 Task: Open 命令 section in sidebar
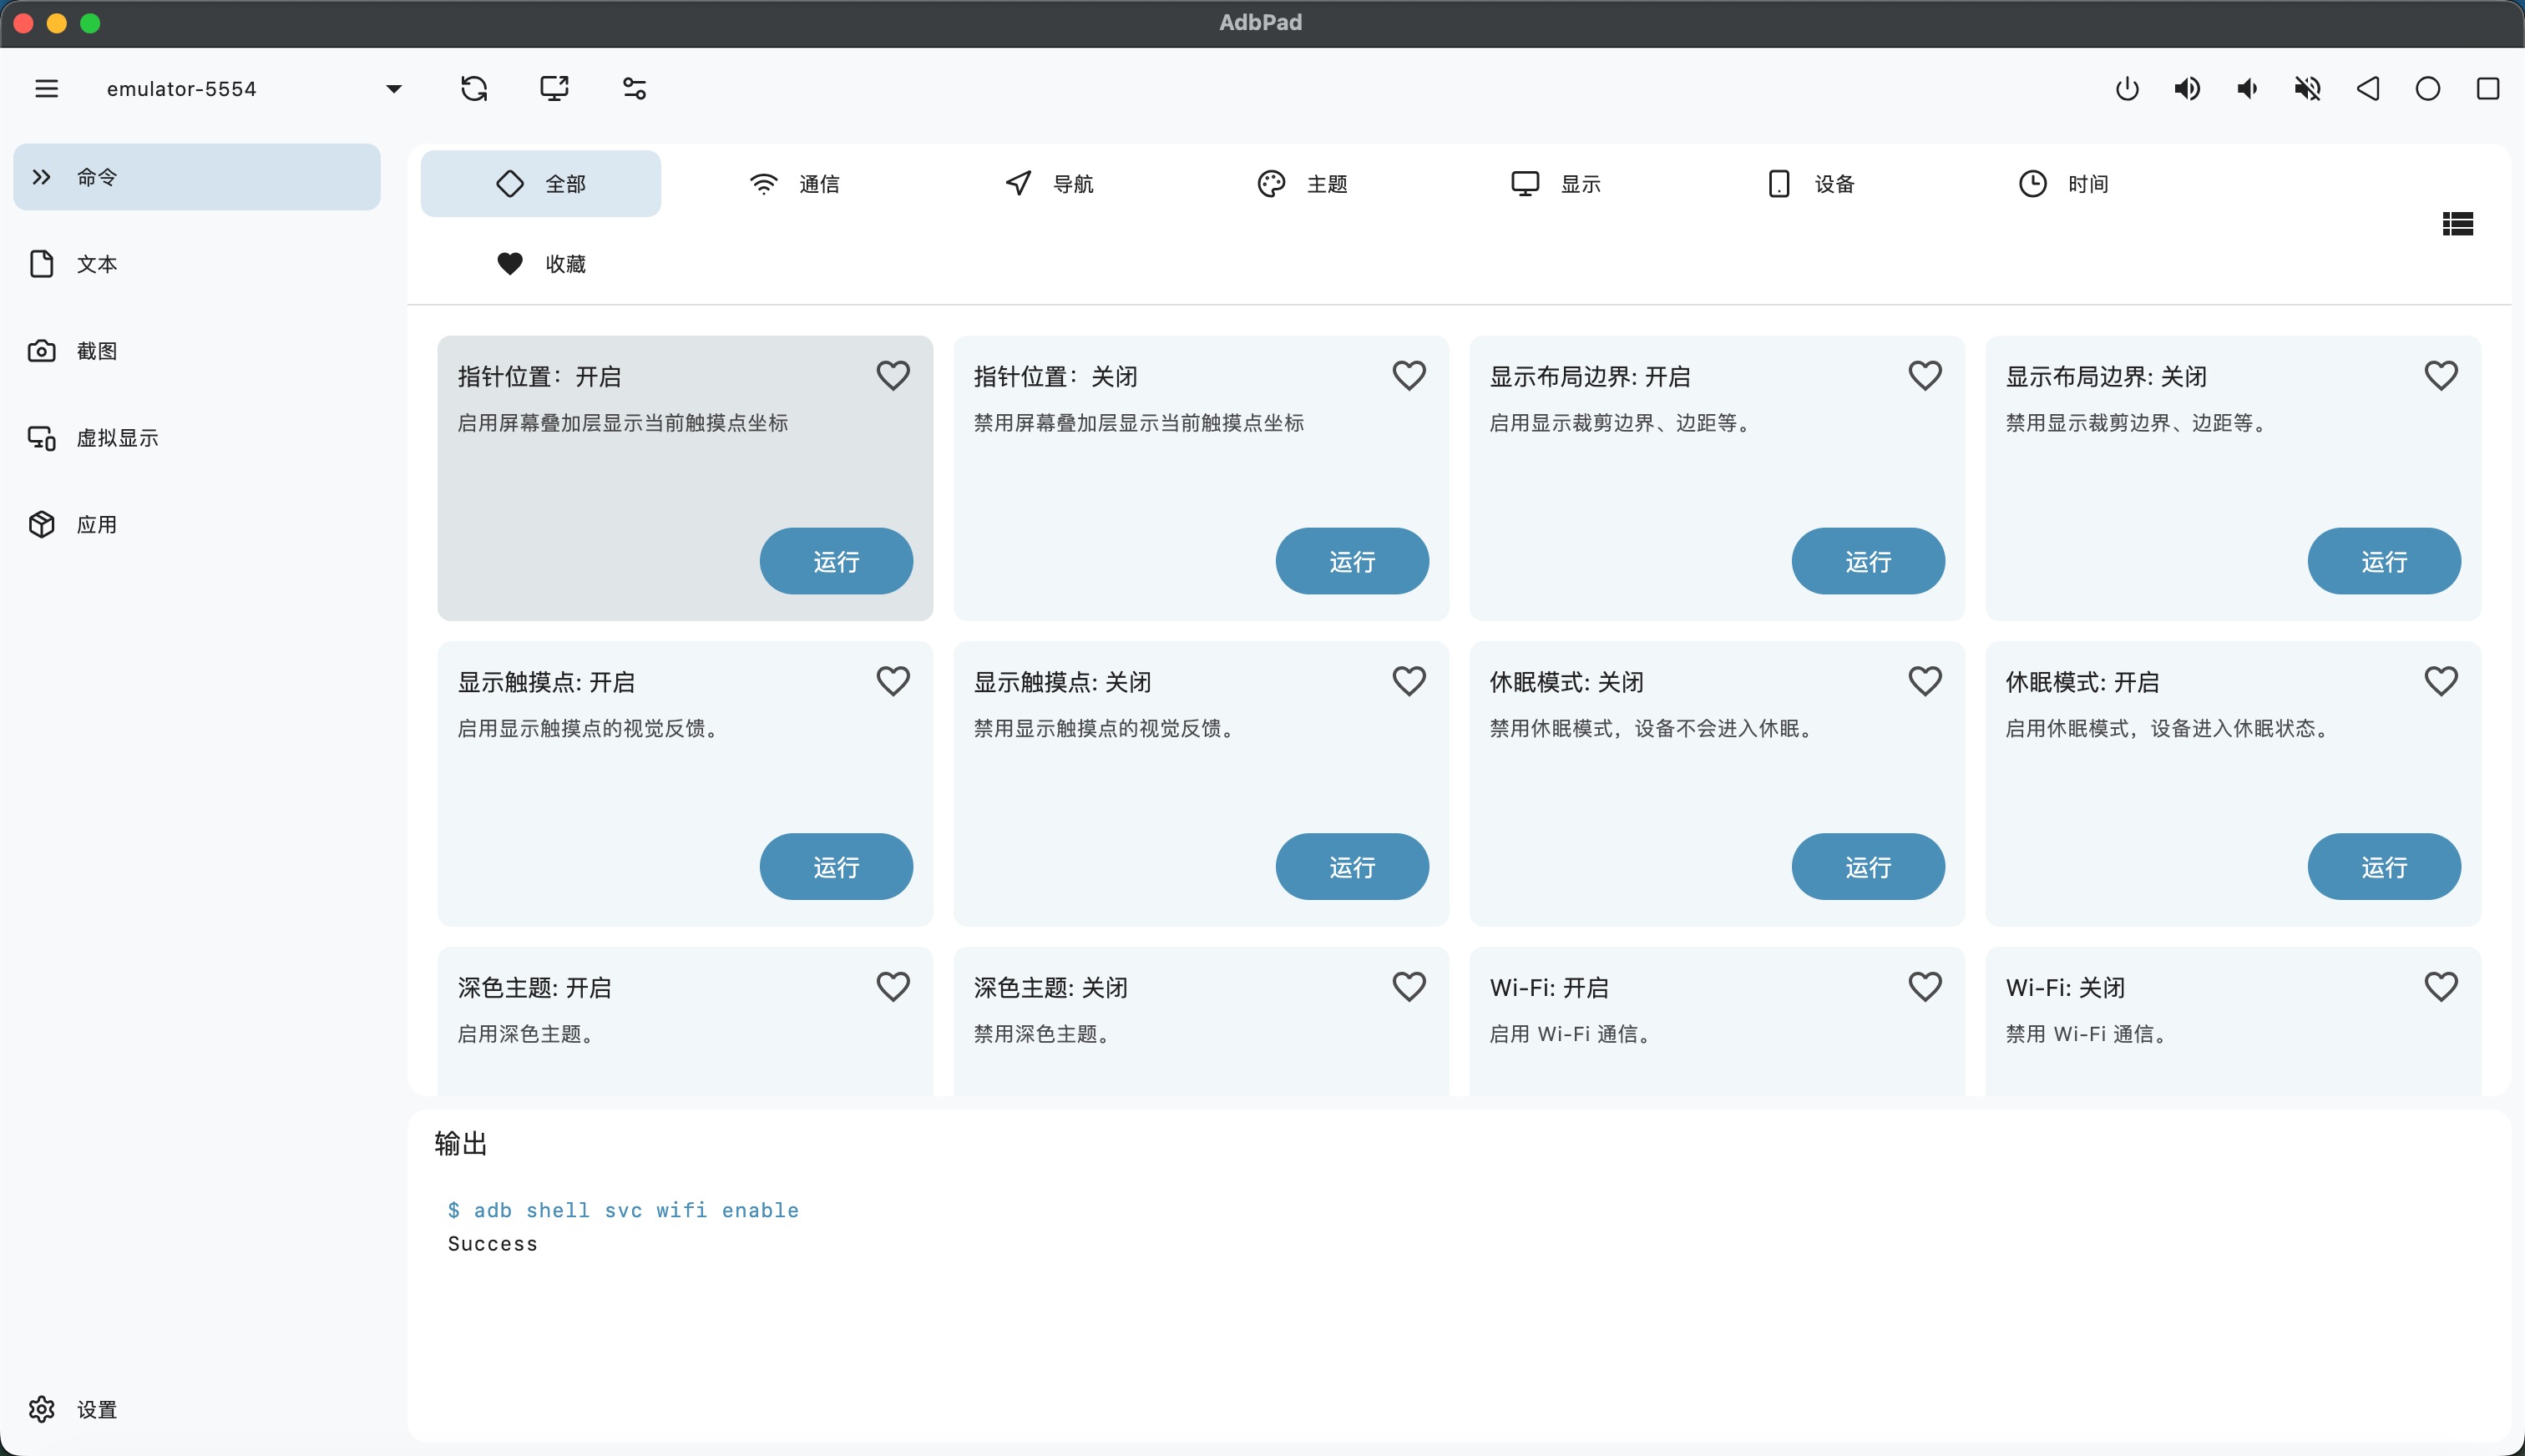197,177
